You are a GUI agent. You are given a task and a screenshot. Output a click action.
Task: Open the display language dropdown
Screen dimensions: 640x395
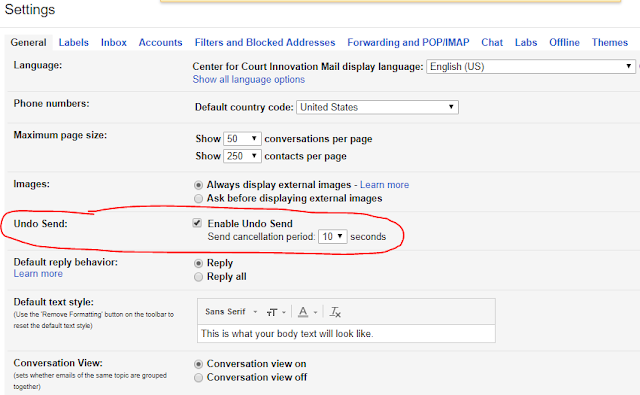(531, 67)
